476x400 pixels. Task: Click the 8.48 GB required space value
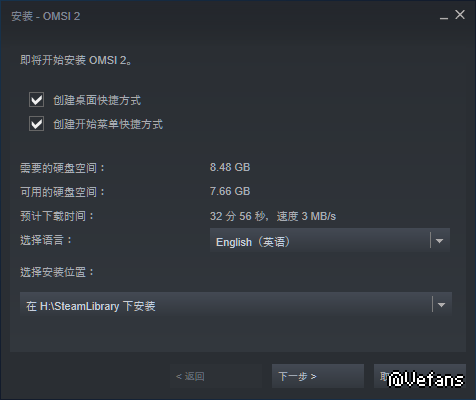click(x=230, y=167)
